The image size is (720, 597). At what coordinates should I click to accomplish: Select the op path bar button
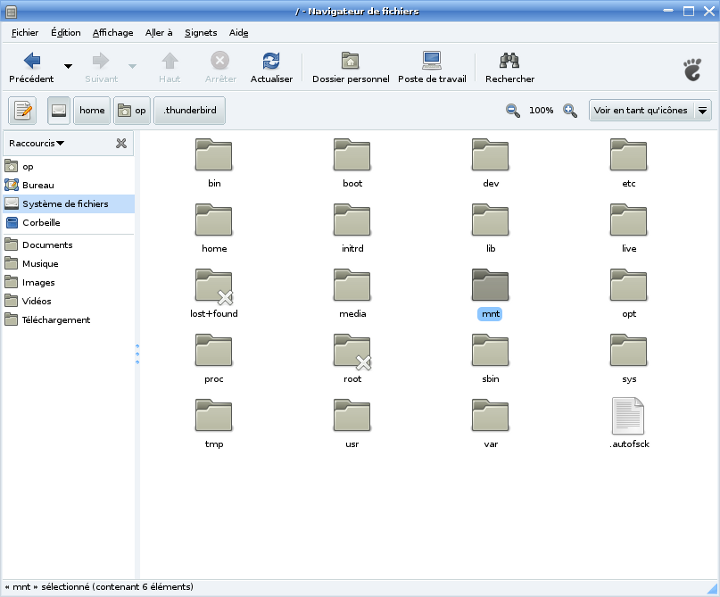[x=132, y=111]
